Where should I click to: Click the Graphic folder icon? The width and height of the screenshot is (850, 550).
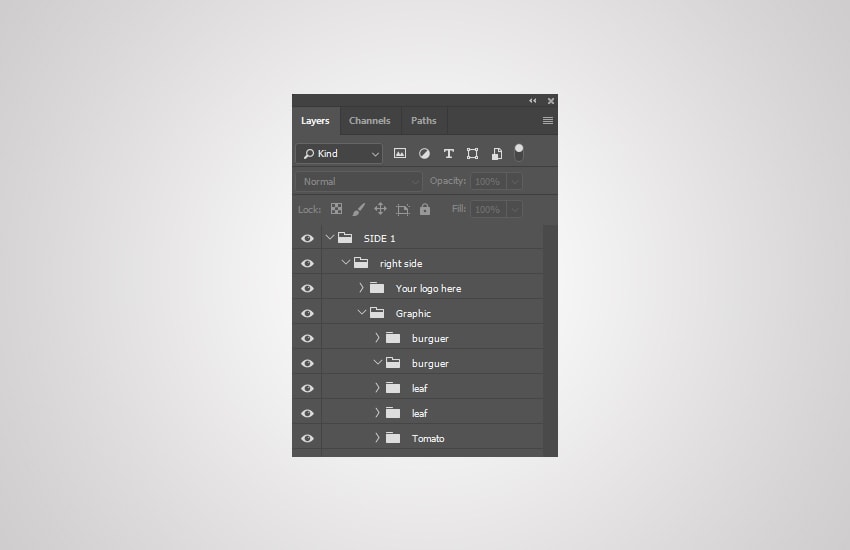377,313
